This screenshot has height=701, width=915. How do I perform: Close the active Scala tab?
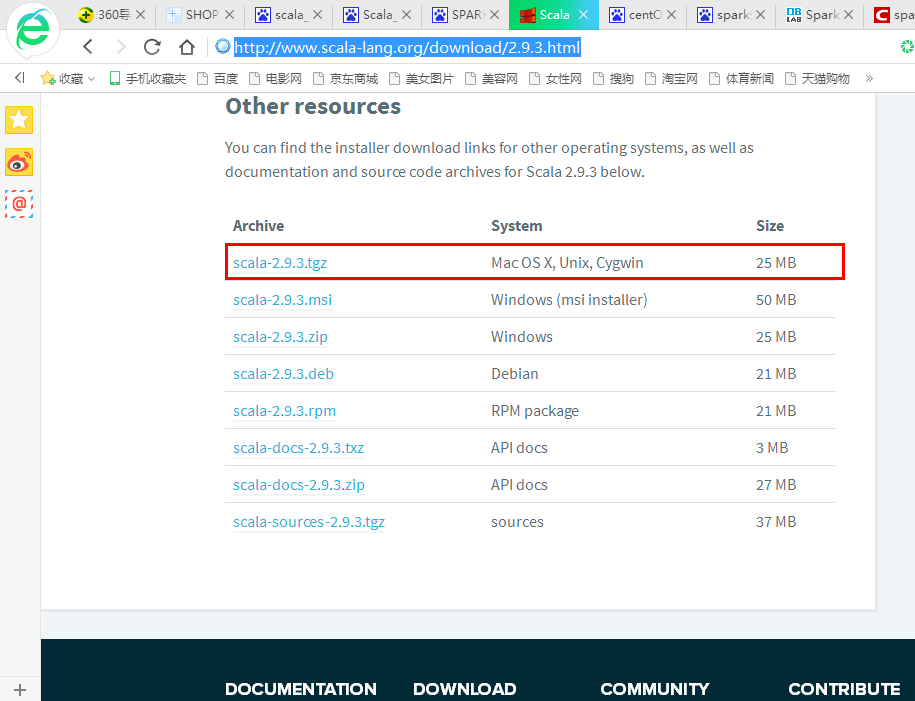click(583, 15)
